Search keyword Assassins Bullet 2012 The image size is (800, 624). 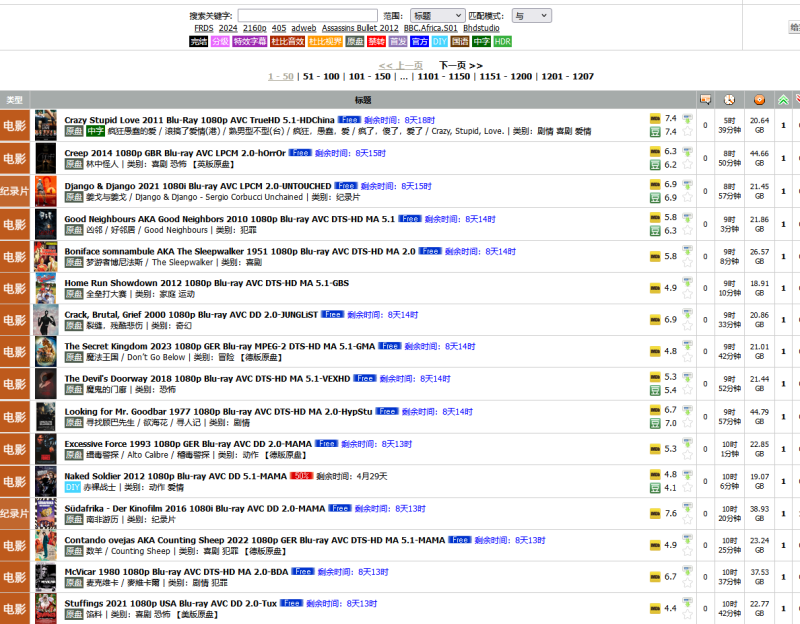pos(360,28)
